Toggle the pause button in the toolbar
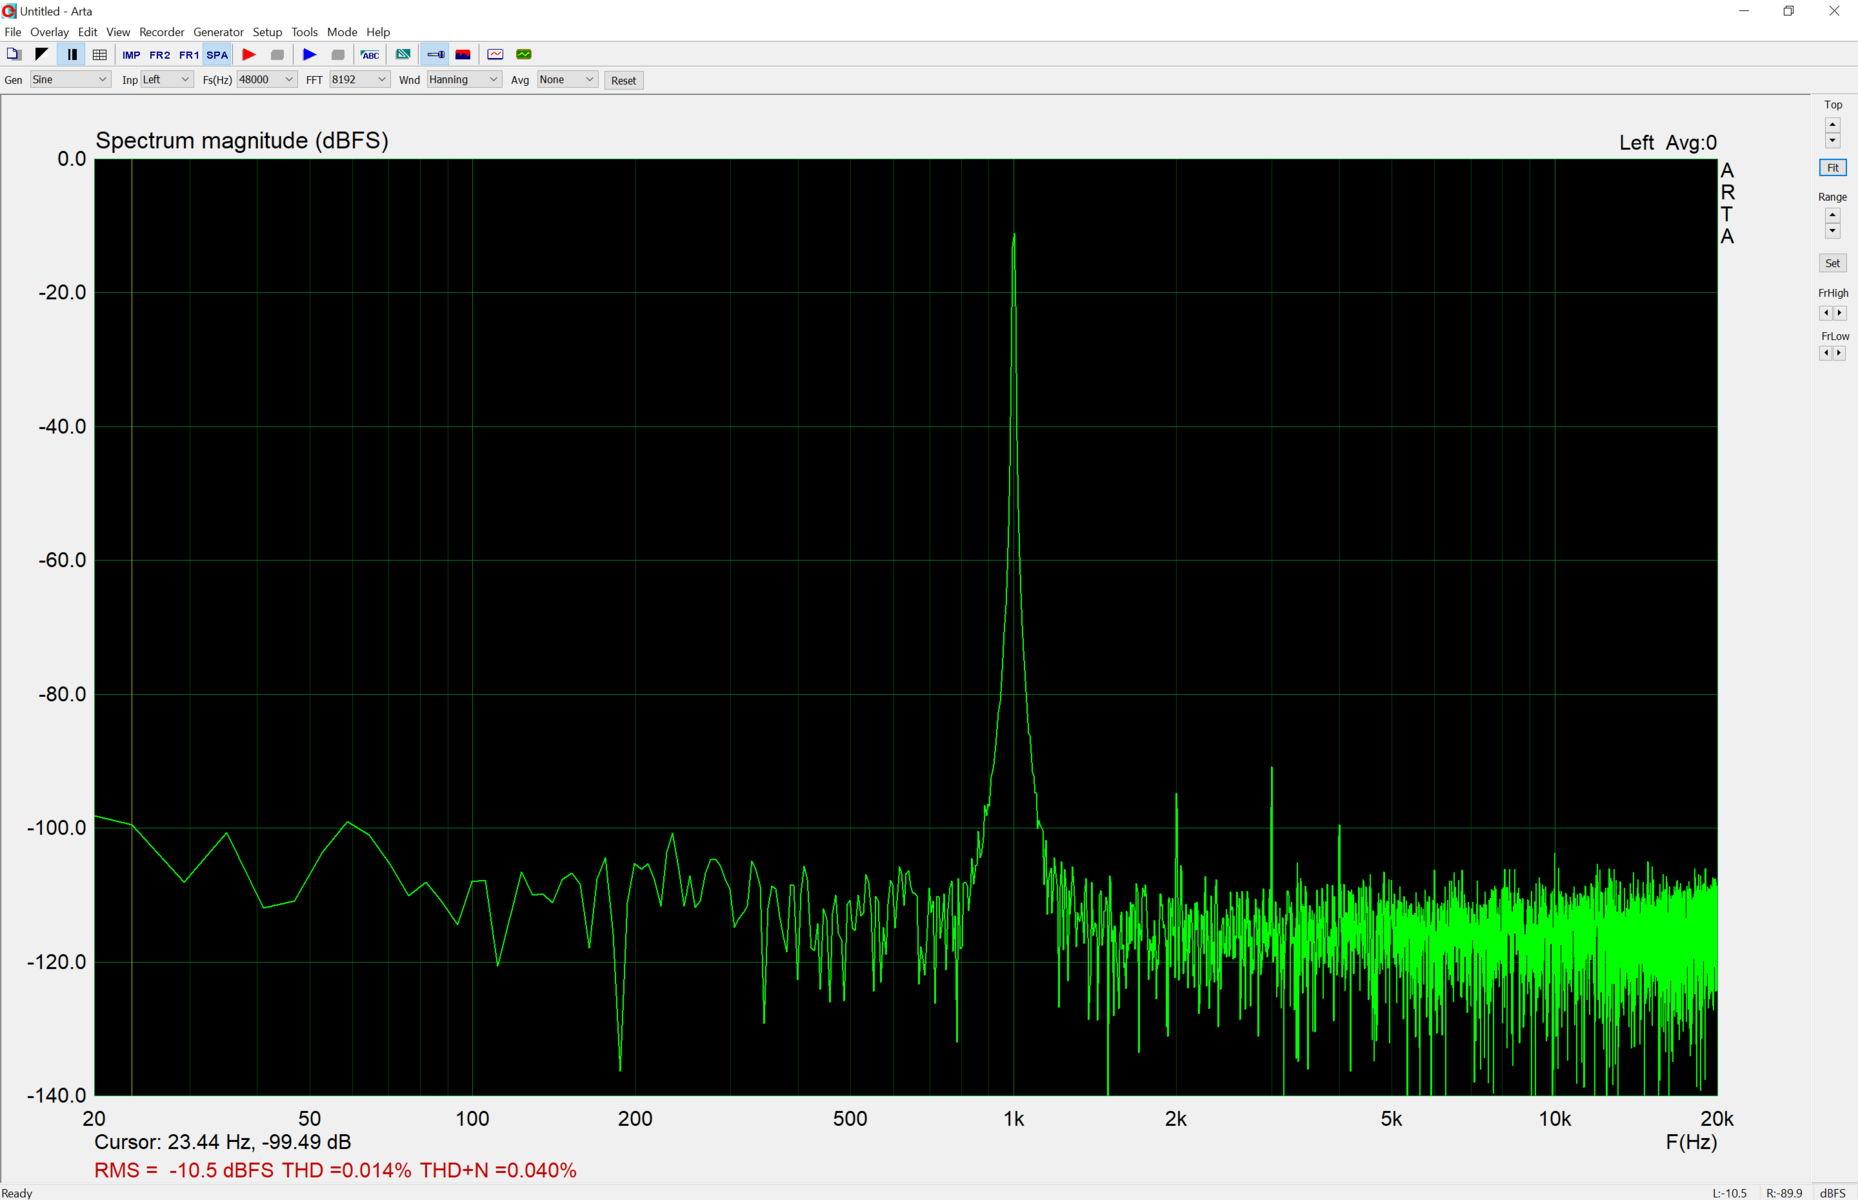This screenshot has height=1200, width=1858. point(72,54)
